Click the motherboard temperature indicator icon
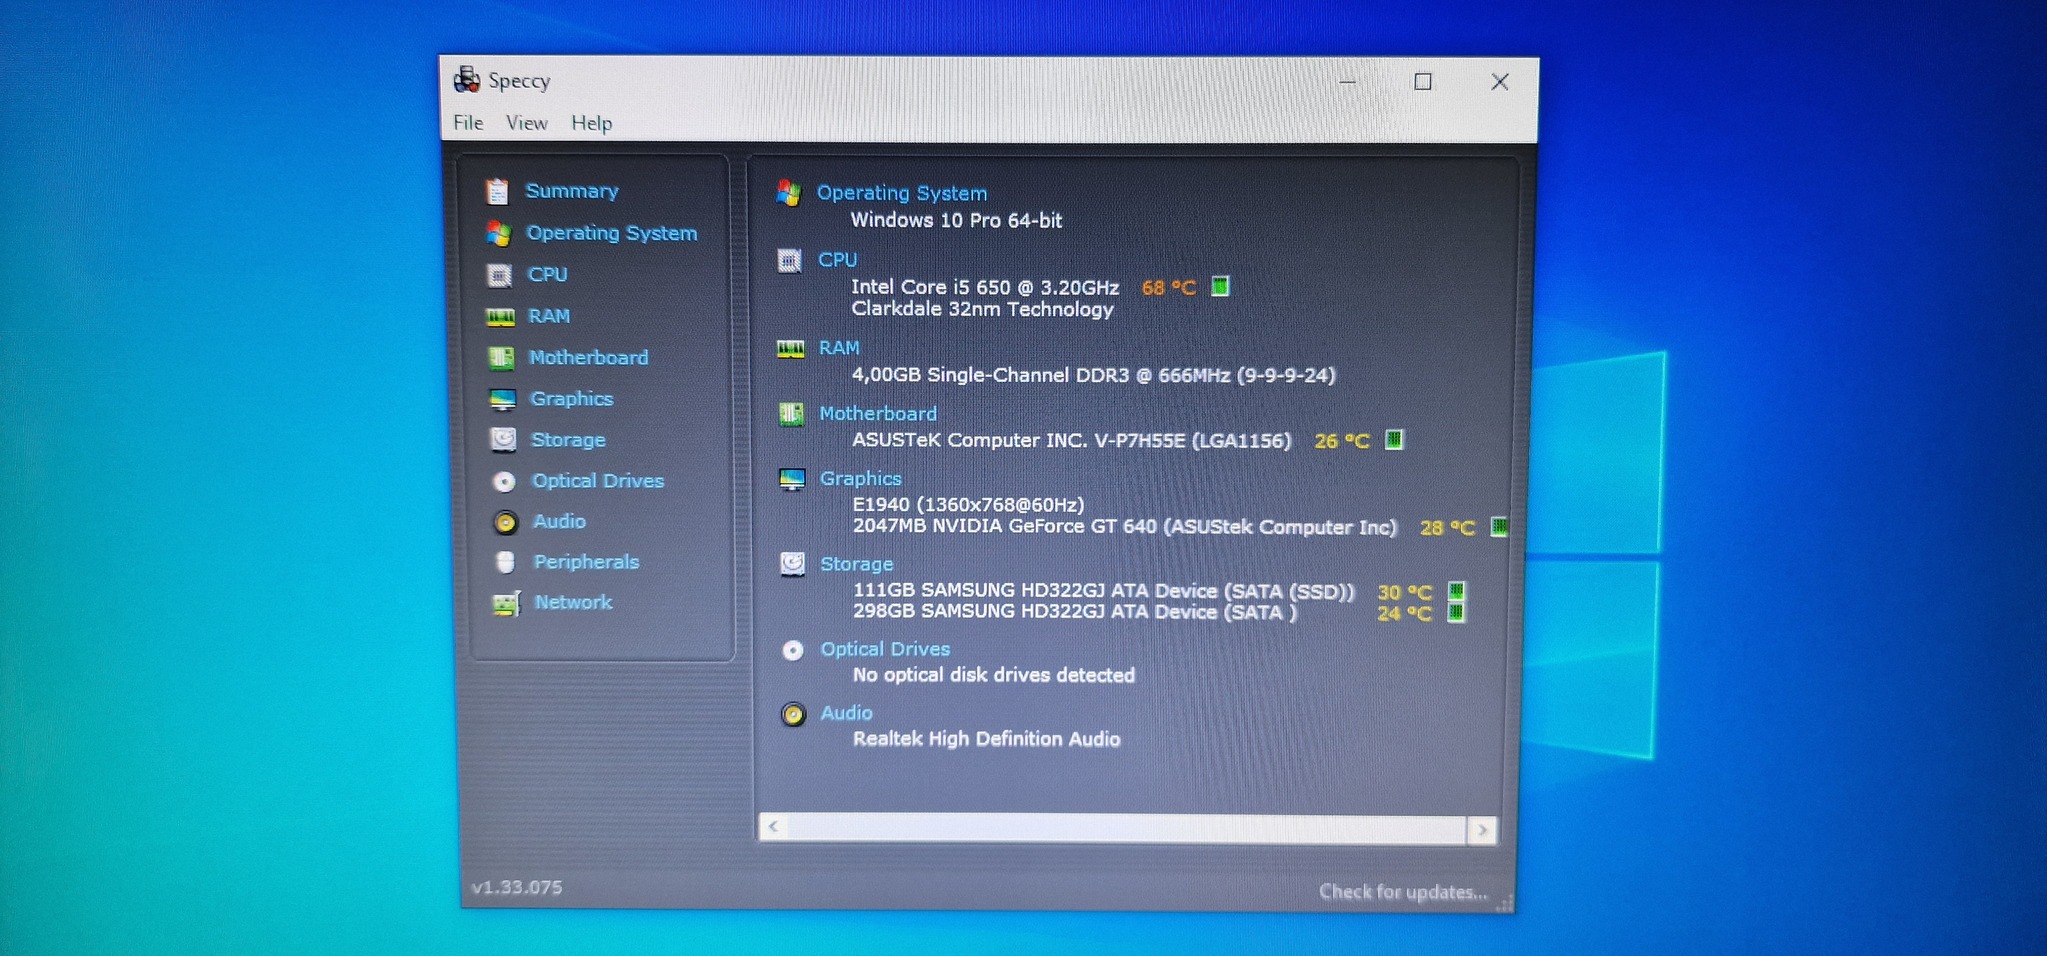The image size is (2047, 956). (x=1394, y=439)
